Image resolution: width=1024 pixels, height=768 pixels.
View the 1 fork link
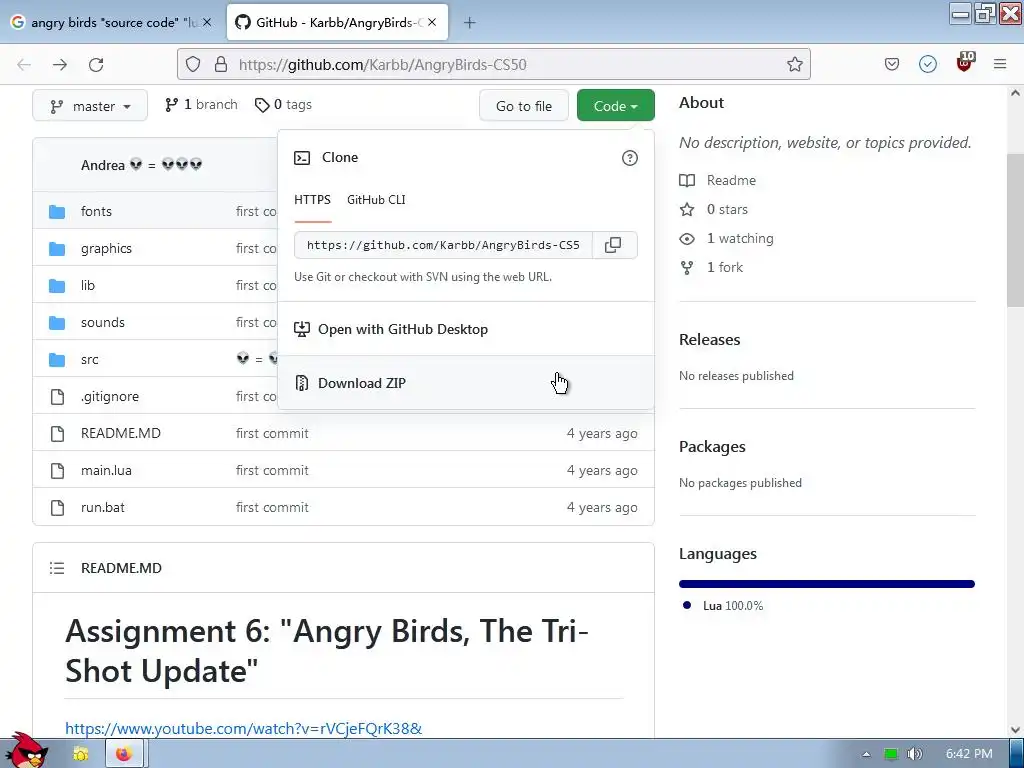click(711, 267)
